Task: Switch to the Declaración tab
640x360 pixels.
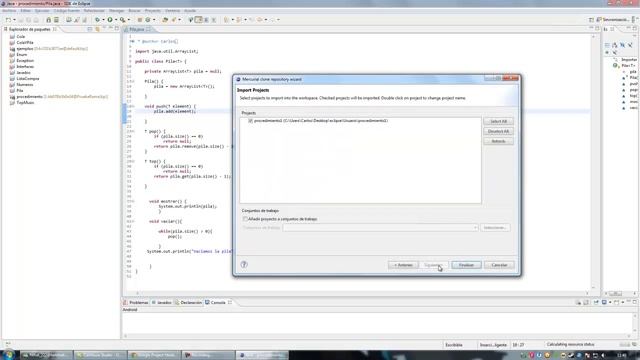Action: coord(188,302)
